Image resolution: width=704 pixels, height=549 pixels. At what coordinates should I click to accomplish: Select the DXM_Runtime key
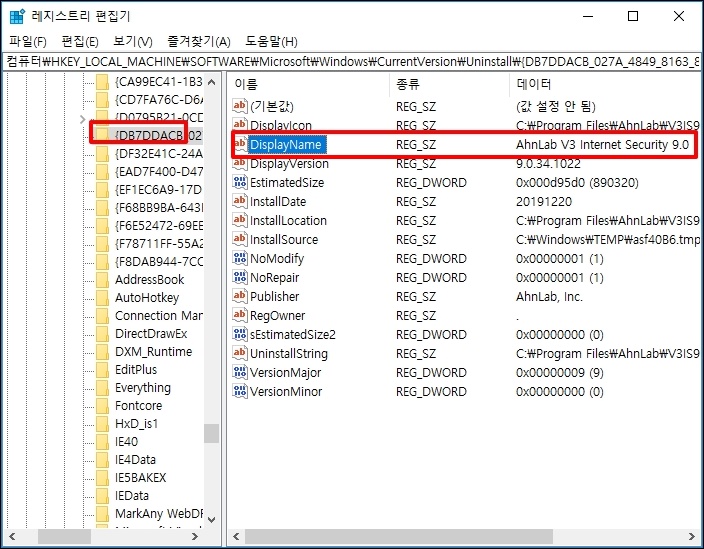154,351
